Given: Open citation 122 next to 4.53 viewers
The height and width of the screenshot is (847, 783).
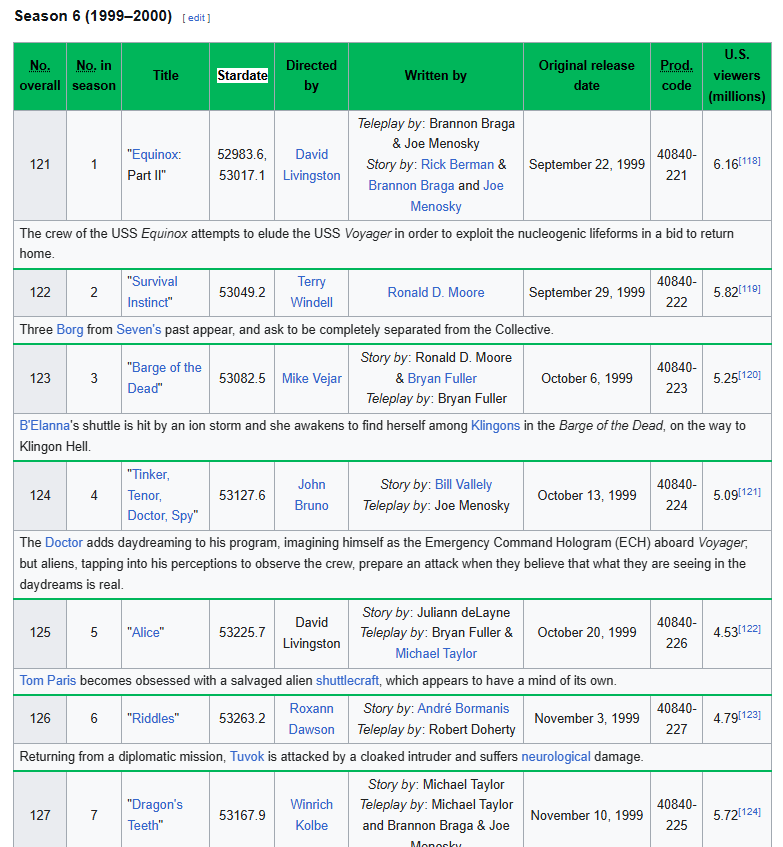Looking at the screenshot, I should pyautogui.click(x=749, y=629).
